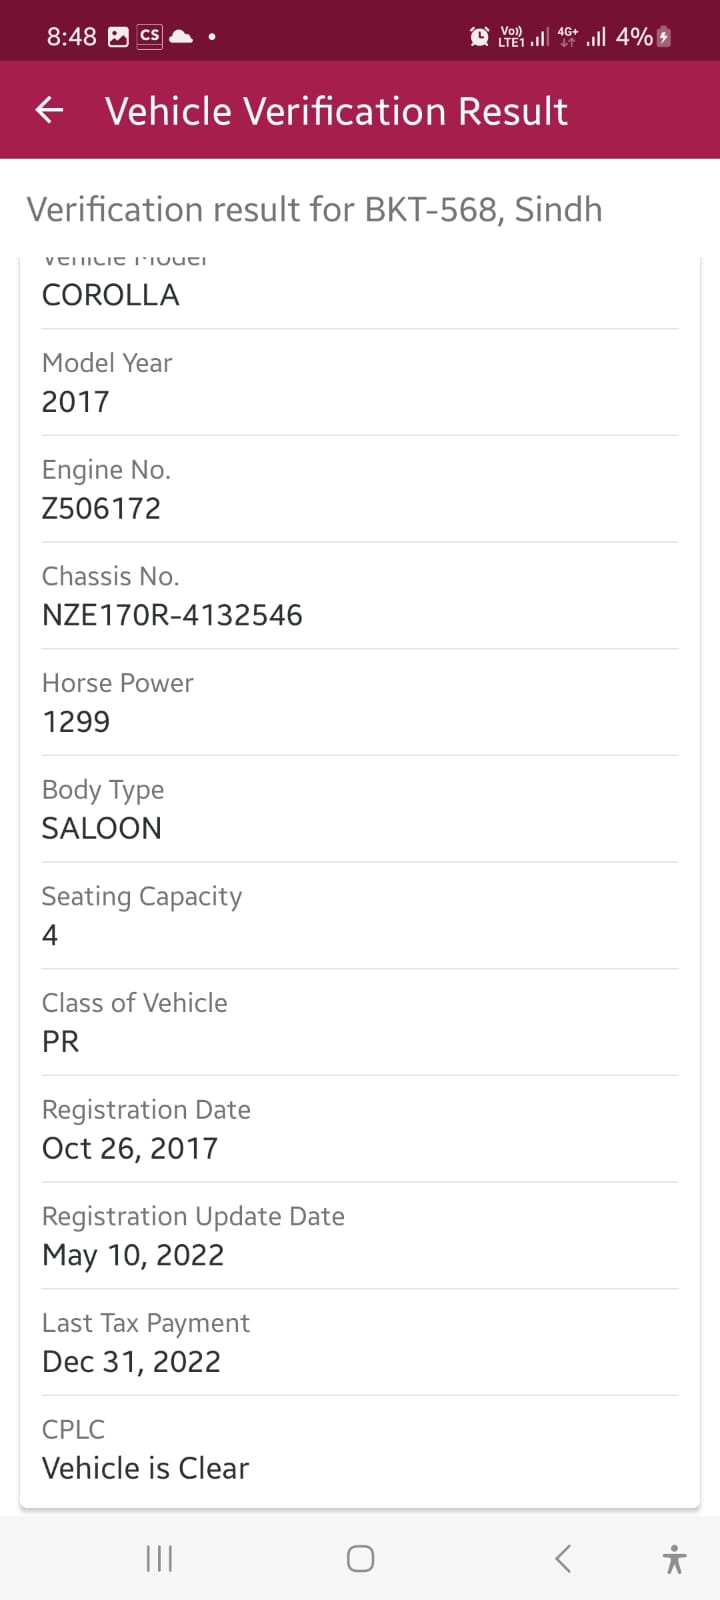This screenshot has width=720, height=1600.
Task: Tap the gallery image notification icon
Action: click(118, 37)
